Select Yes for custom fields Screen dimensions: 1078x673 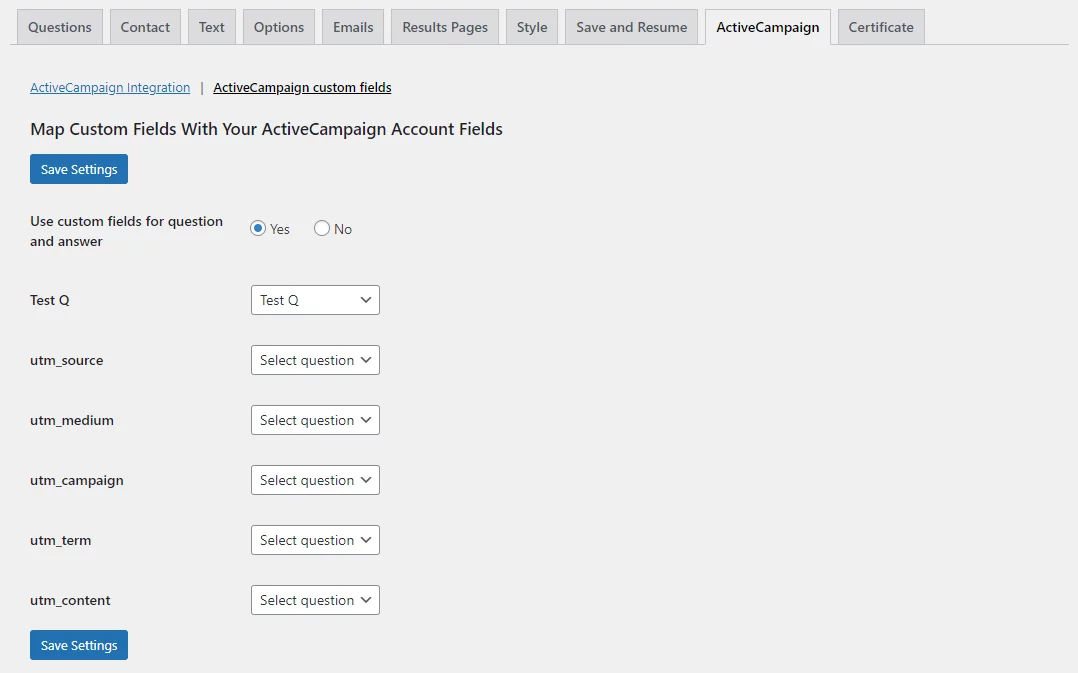point(258,228)
